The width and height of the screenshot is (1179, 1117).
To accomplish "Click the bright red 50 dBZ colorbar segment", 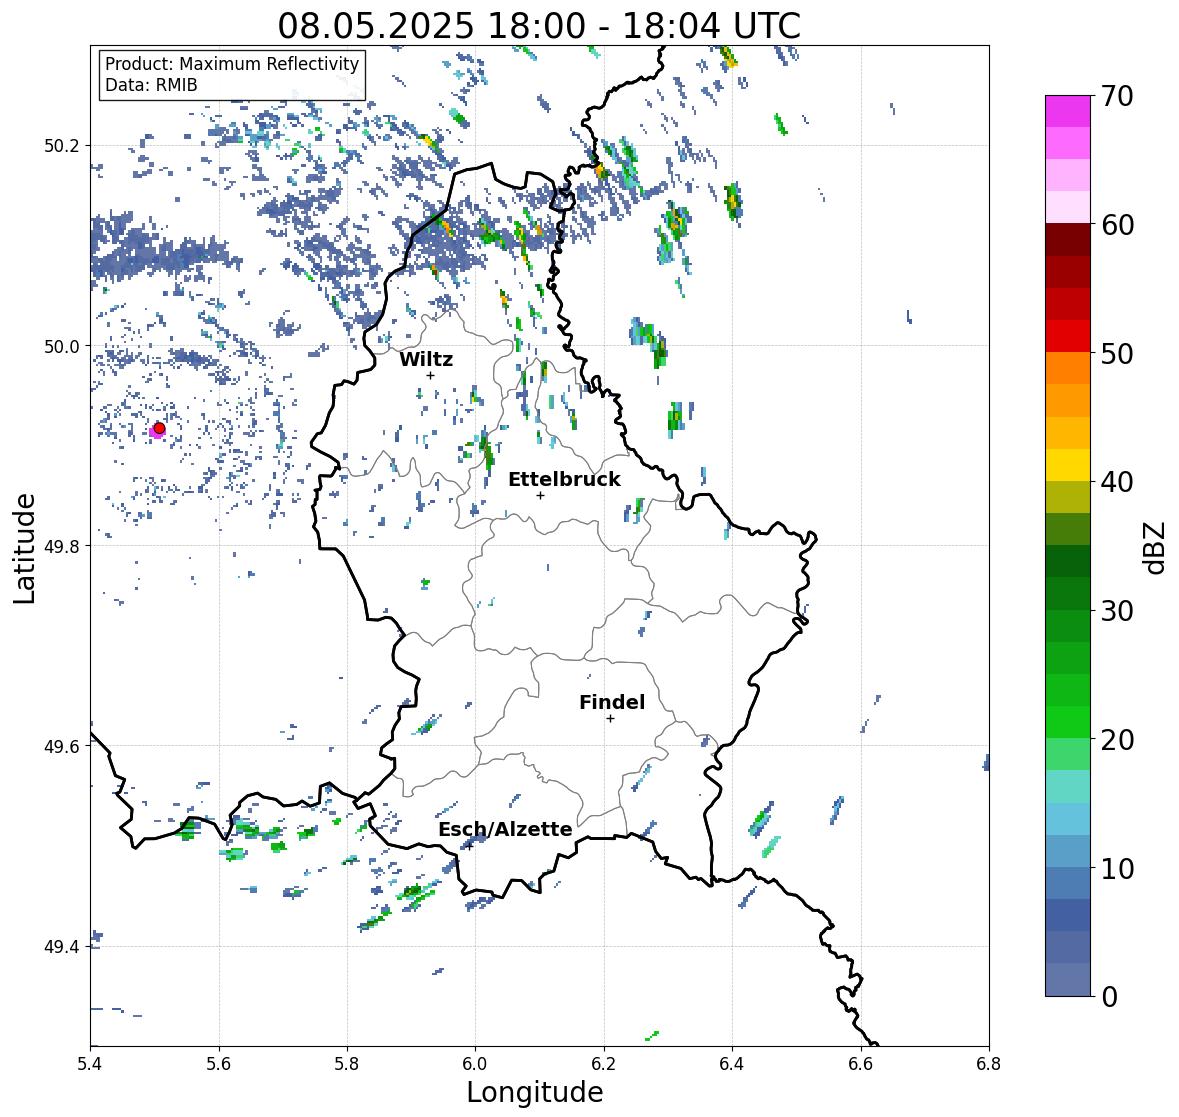I will pos(1068,336).
